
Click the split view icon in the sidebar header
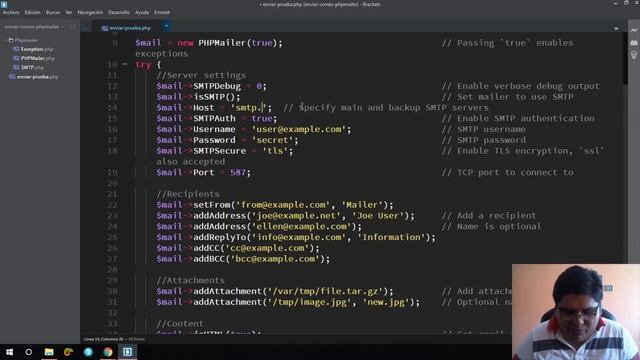pyautogui.click(x=73, y=27)
